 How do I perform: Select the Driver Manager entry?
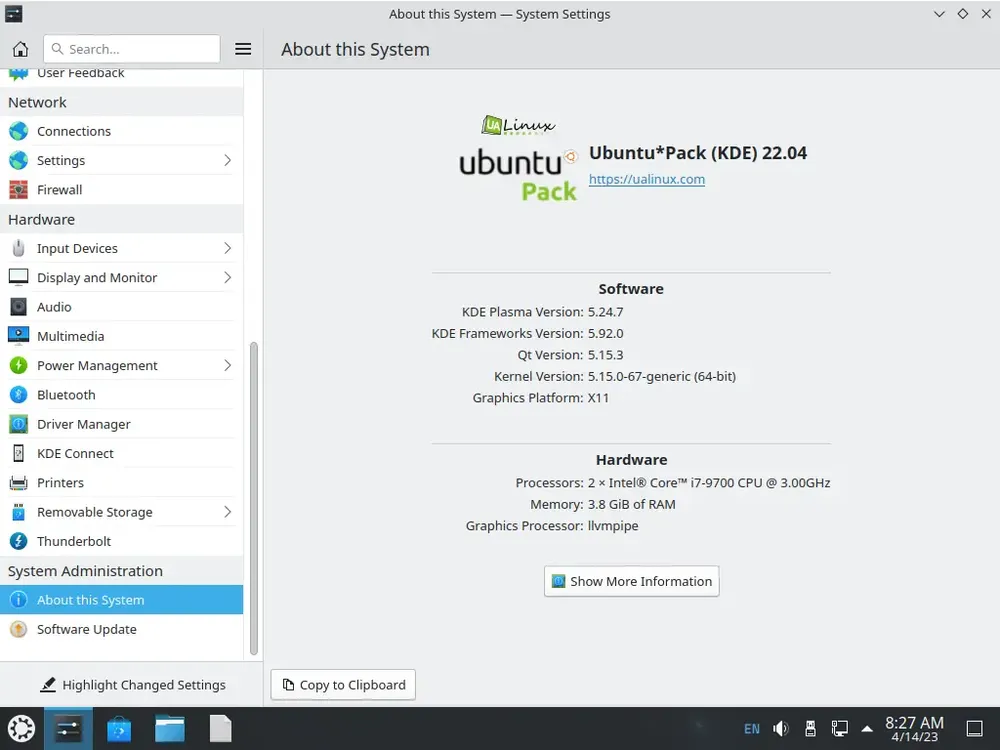(121, 424)
